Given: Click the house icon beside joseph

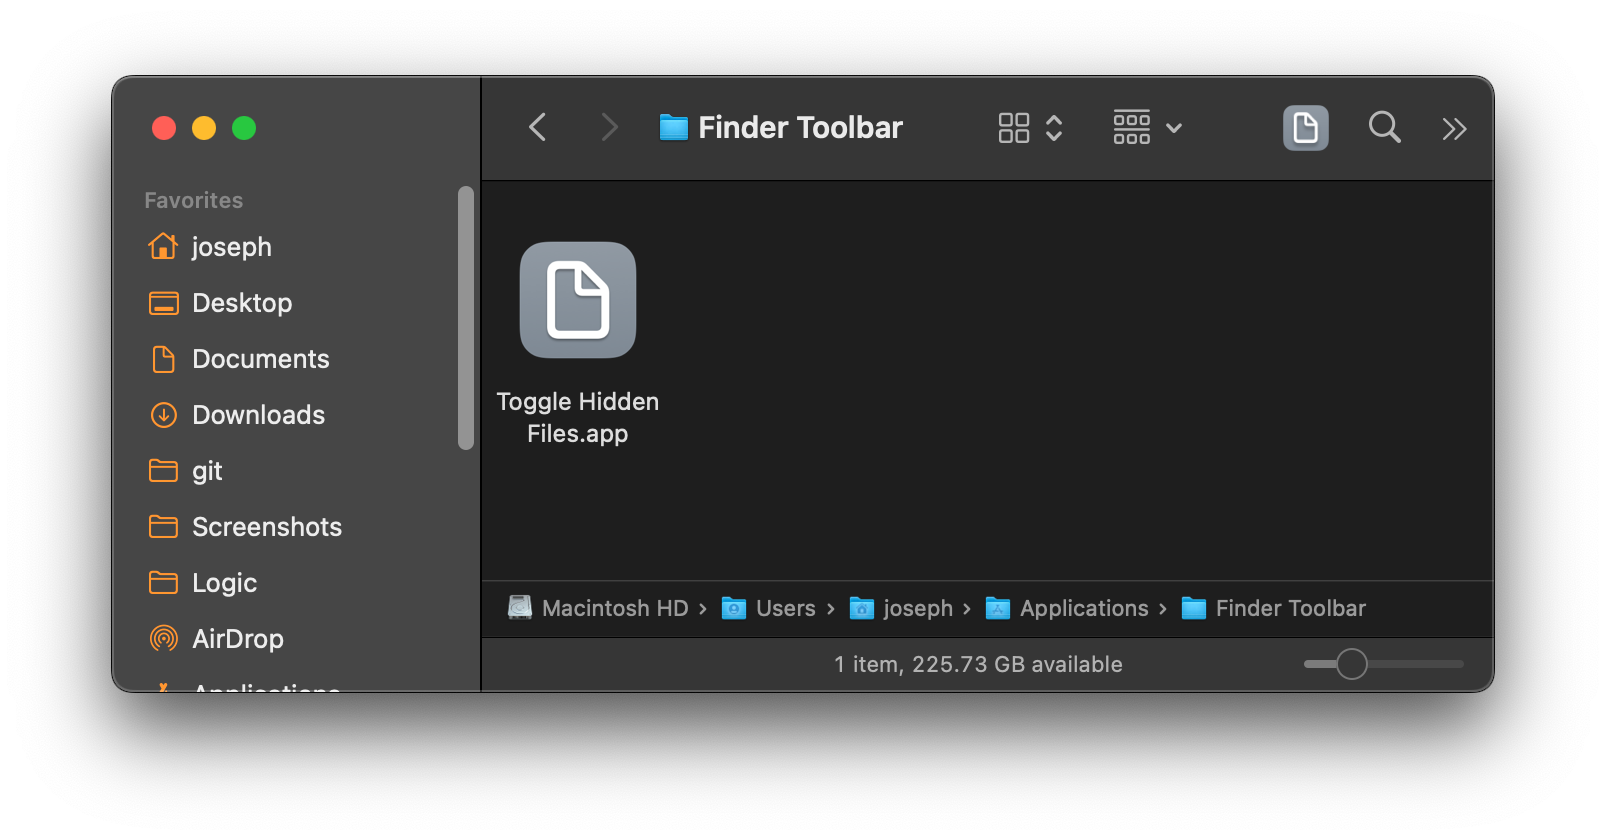Looking at the screenshot, I should (x=163, y=245).
